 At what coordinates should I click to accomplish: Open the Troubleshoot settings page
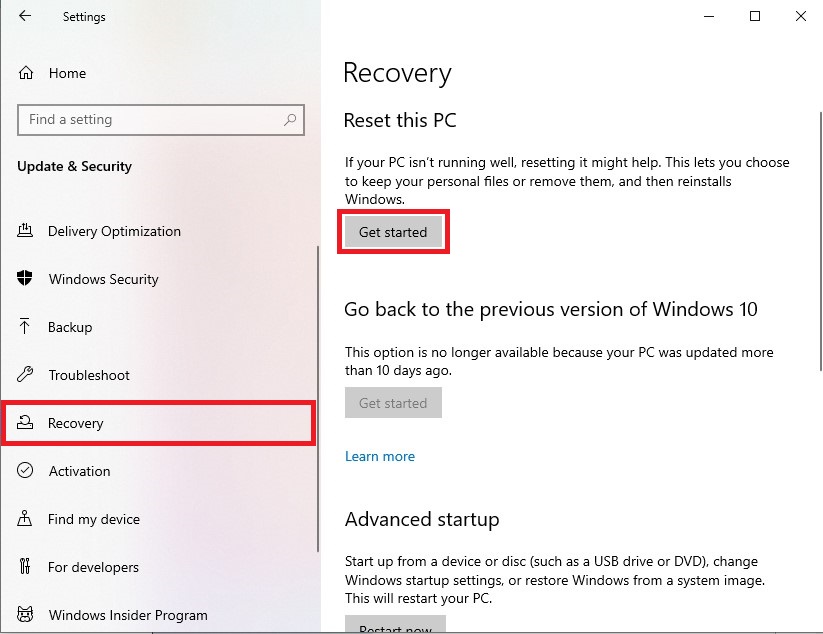89,375
